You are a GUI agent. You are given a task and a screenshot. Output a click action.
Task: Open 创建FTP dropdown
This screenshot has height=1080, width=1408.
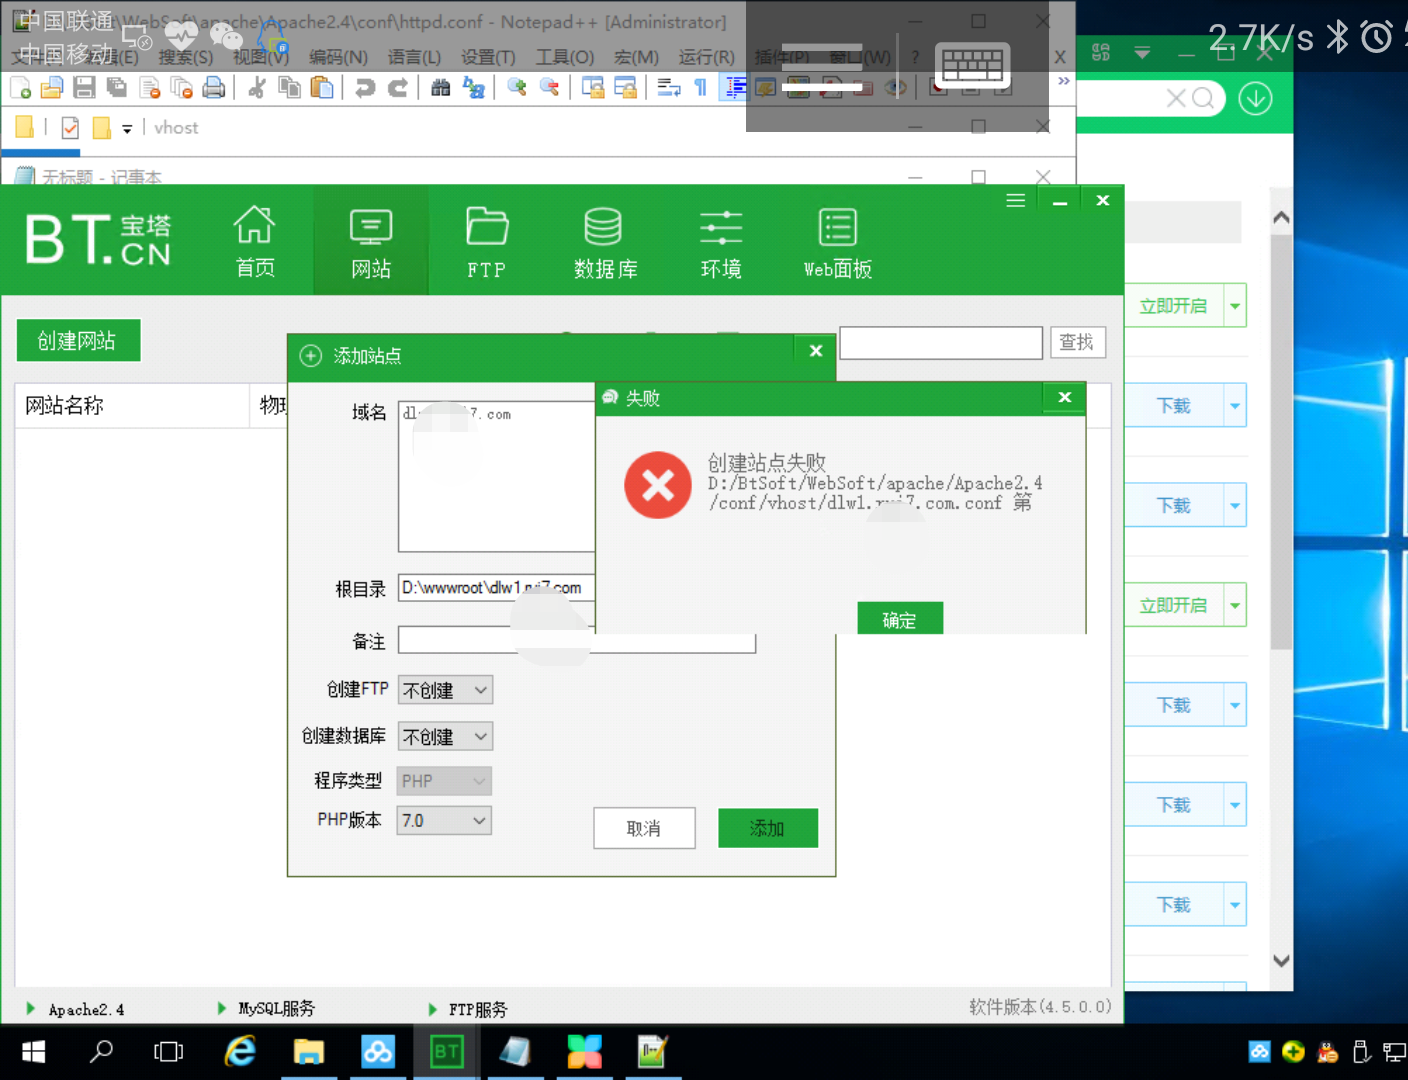[x=445, y=690]
